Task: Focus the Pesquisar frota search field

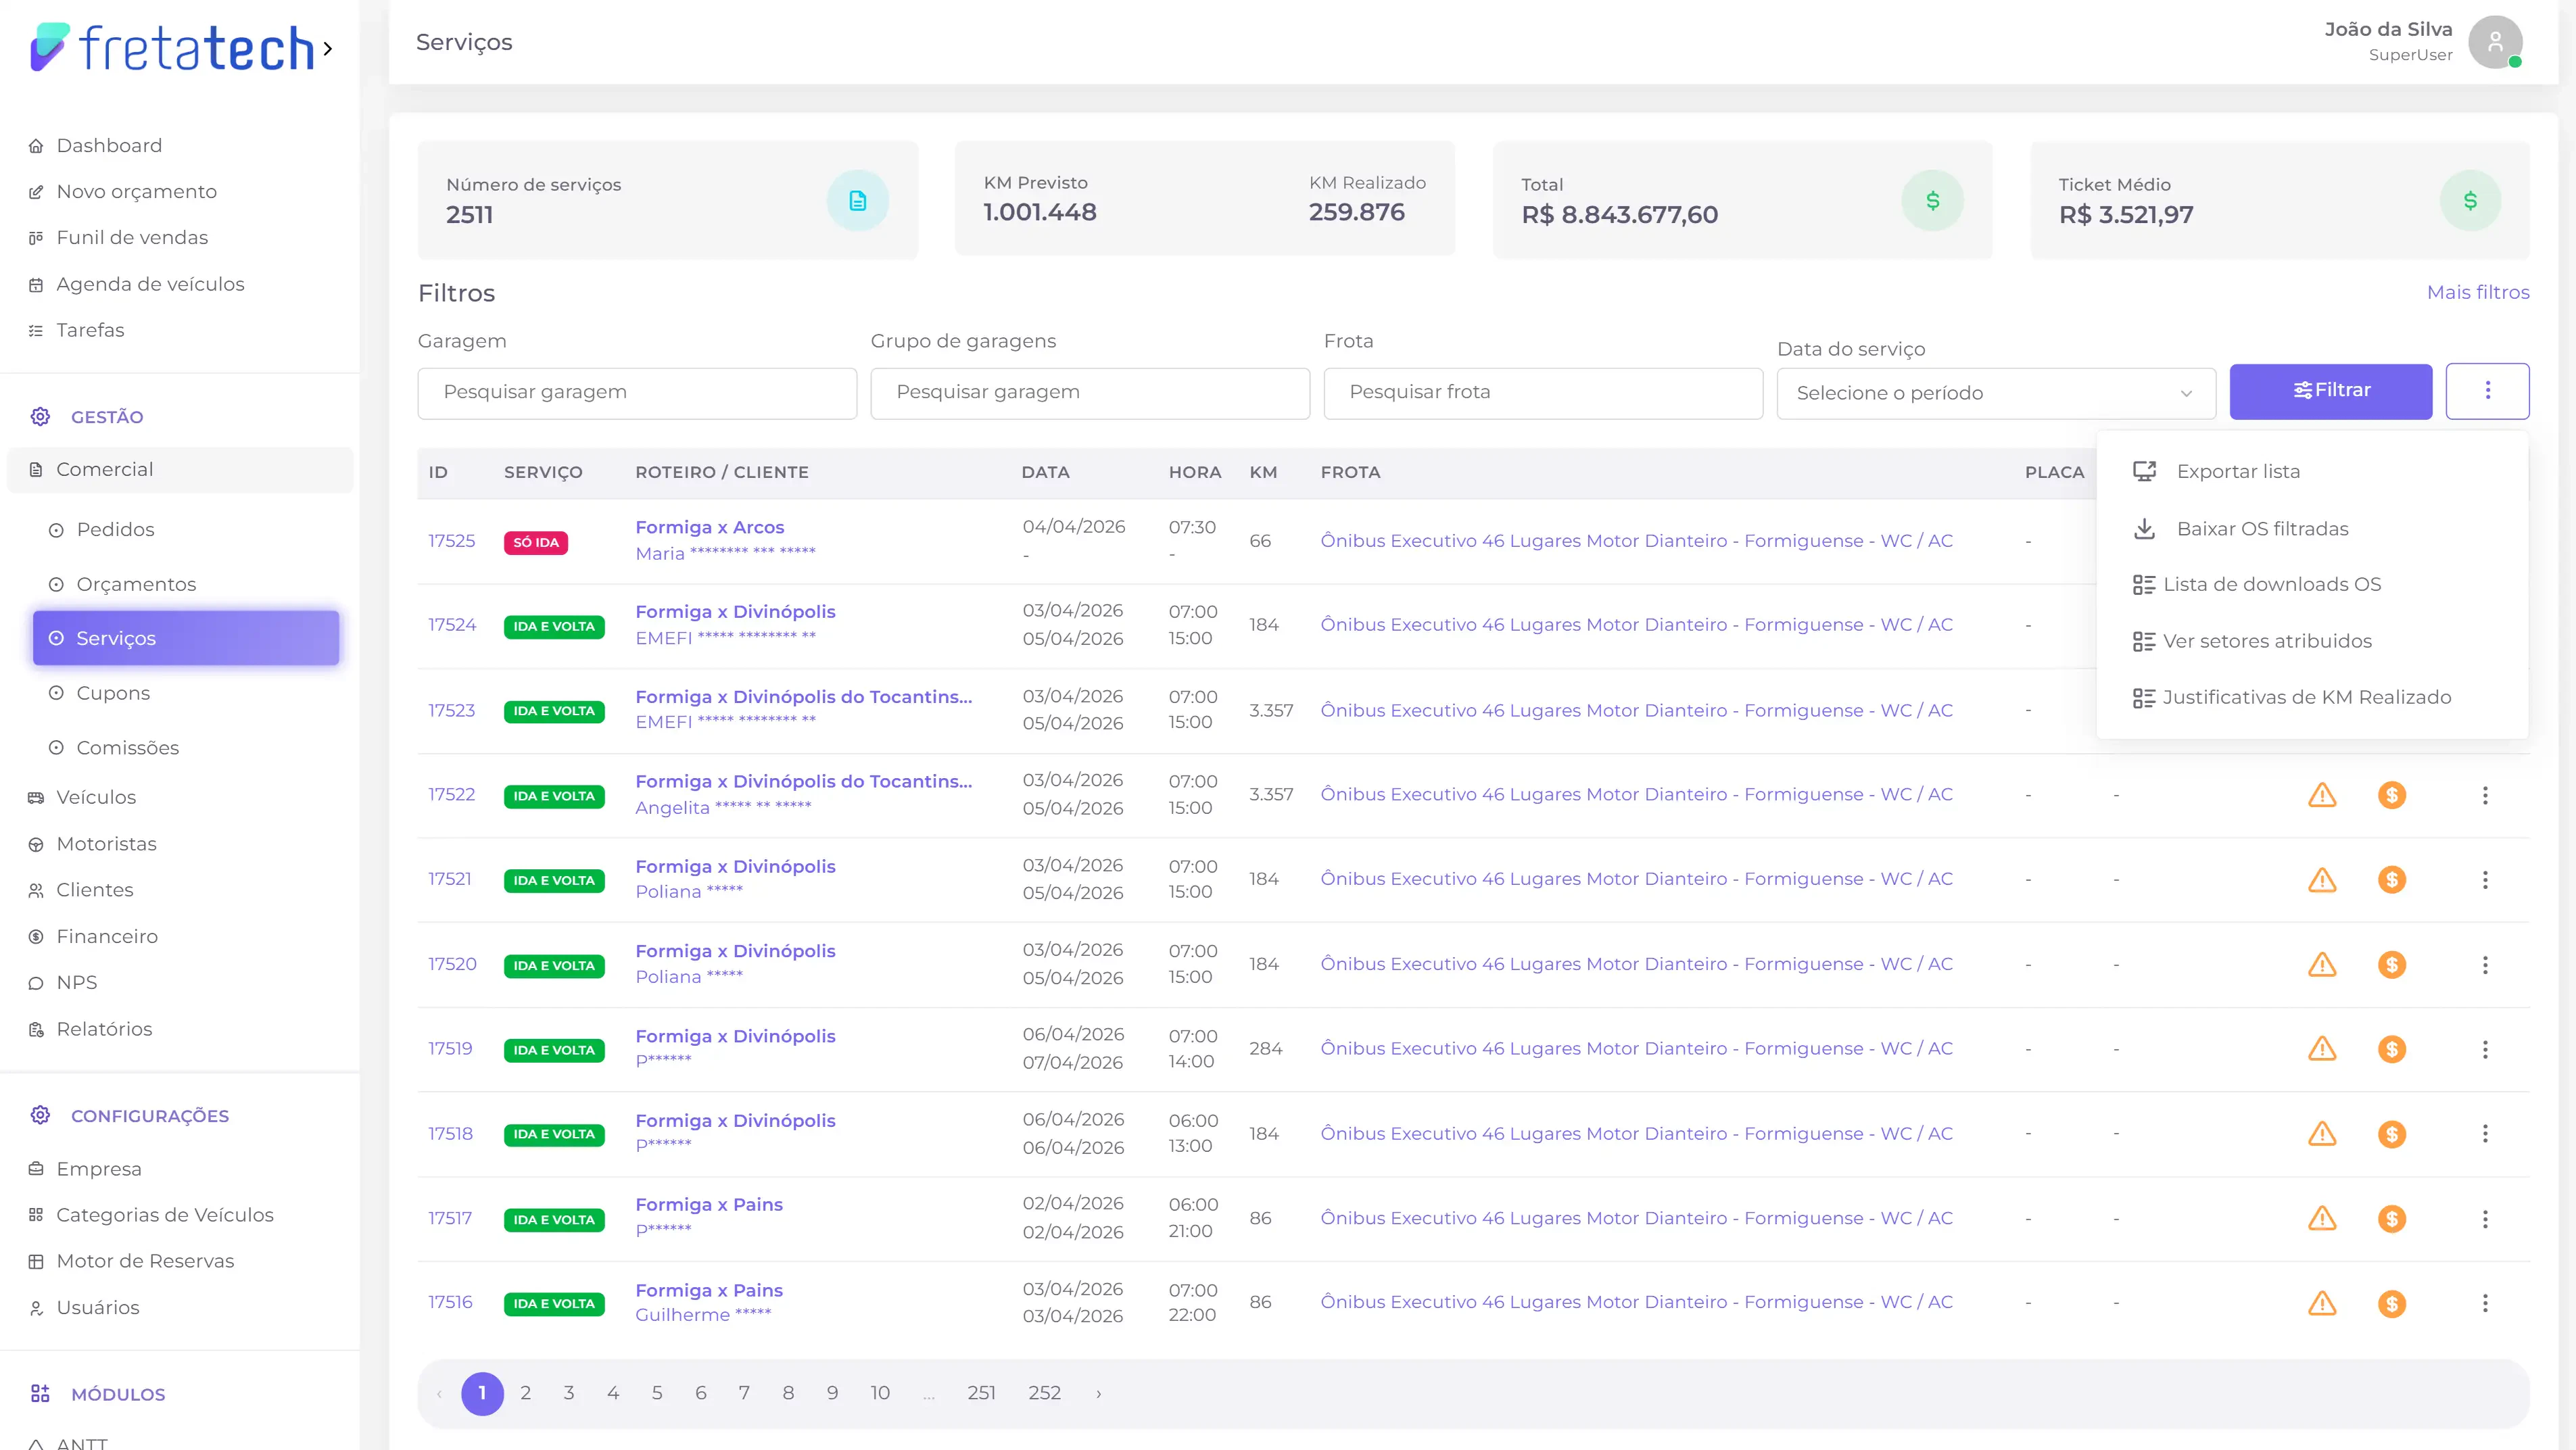Action: (x=1543, y=393)
